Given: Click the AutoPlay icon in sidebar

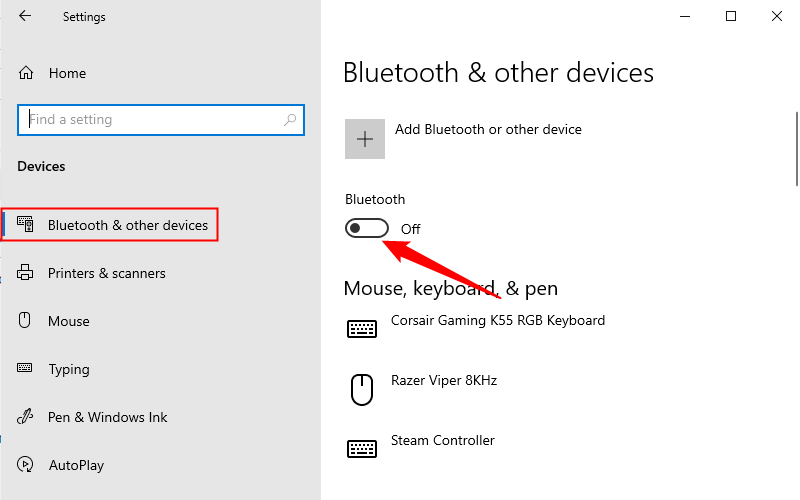Looking at the screenshot, I should pos(26,465).
